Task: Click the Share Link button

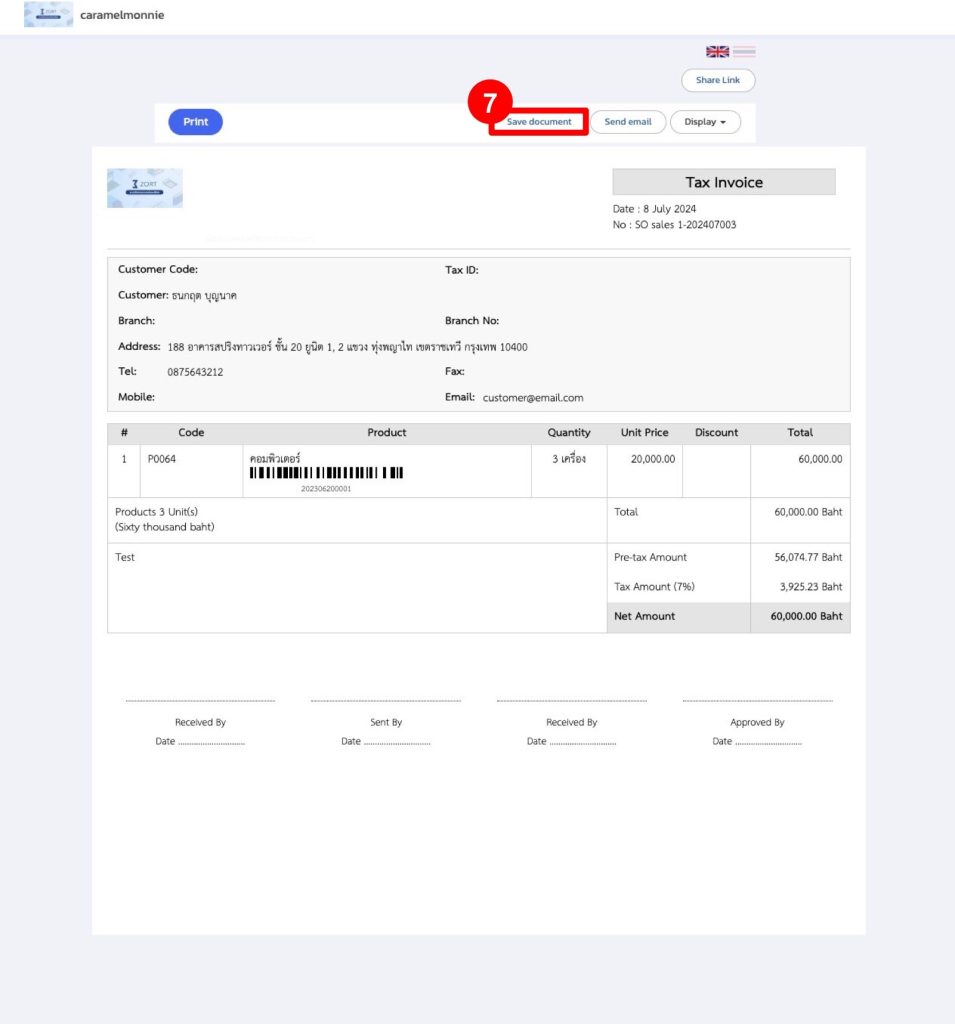Action: click(718, 80)
